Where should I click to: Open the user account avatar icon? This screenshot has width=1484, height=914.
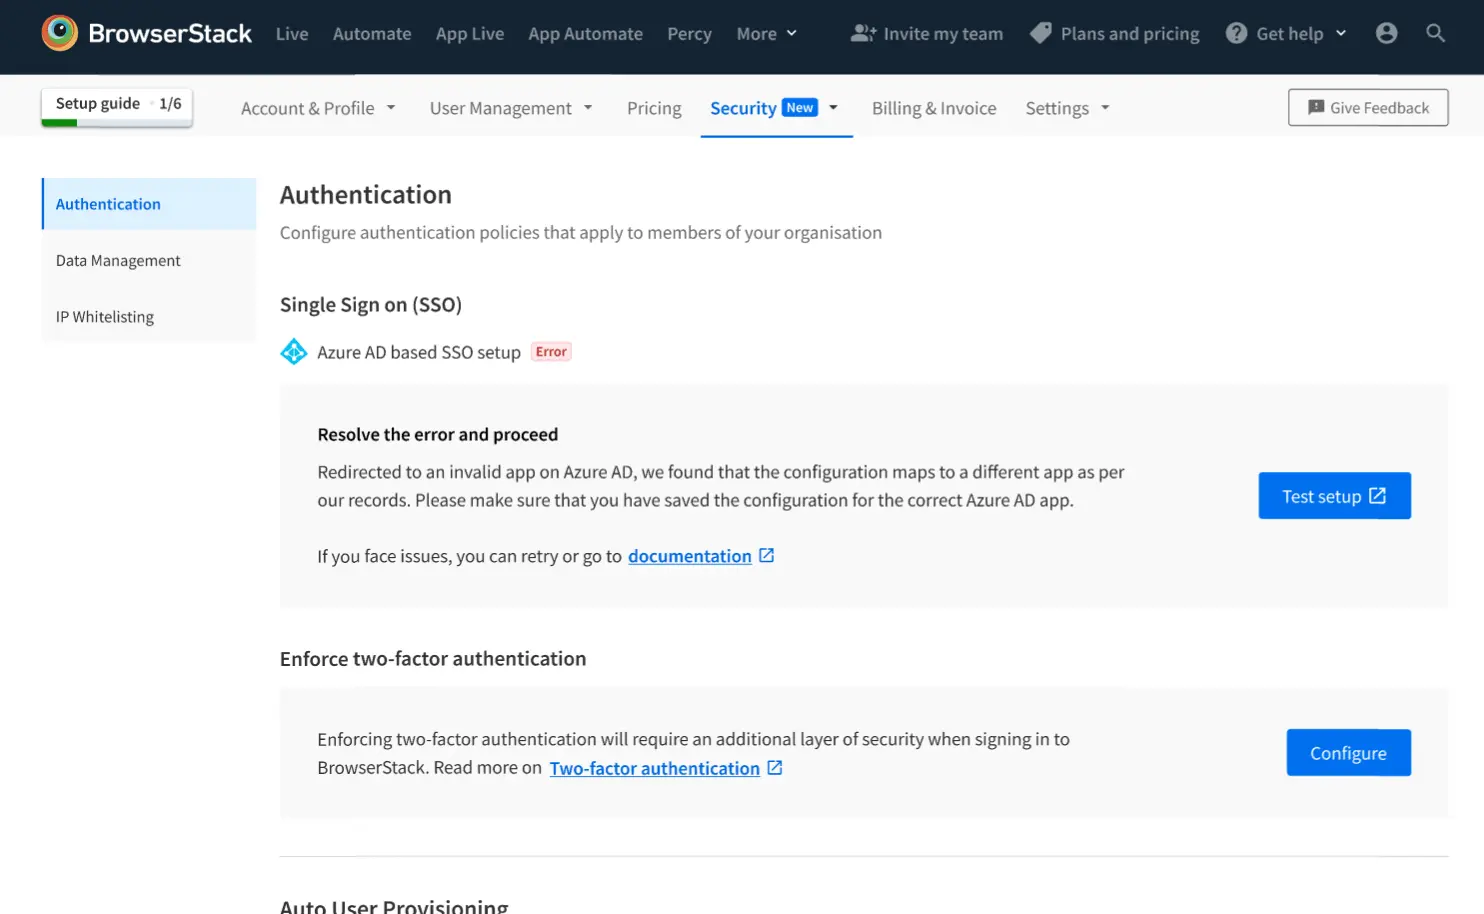(1386, 33)
